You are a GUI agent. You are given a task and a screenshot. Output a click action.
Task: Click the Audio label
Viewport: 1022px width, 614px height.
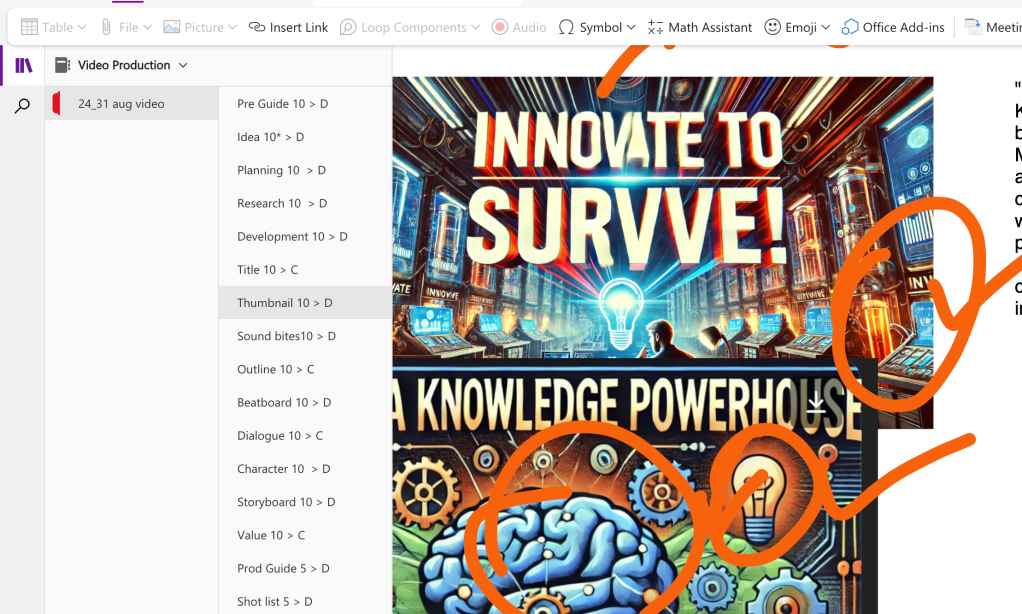pos(529,27)
